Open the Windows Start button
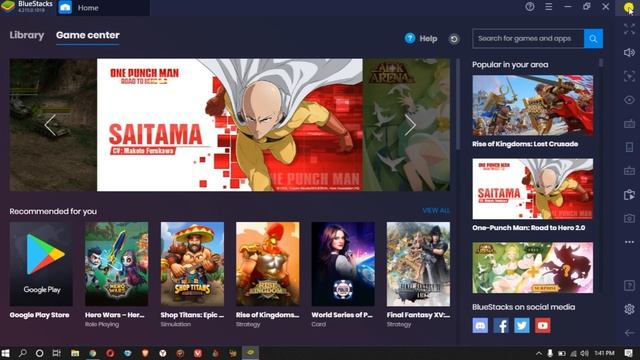Viewport: 640px width, 360px height. coord(5,353)
